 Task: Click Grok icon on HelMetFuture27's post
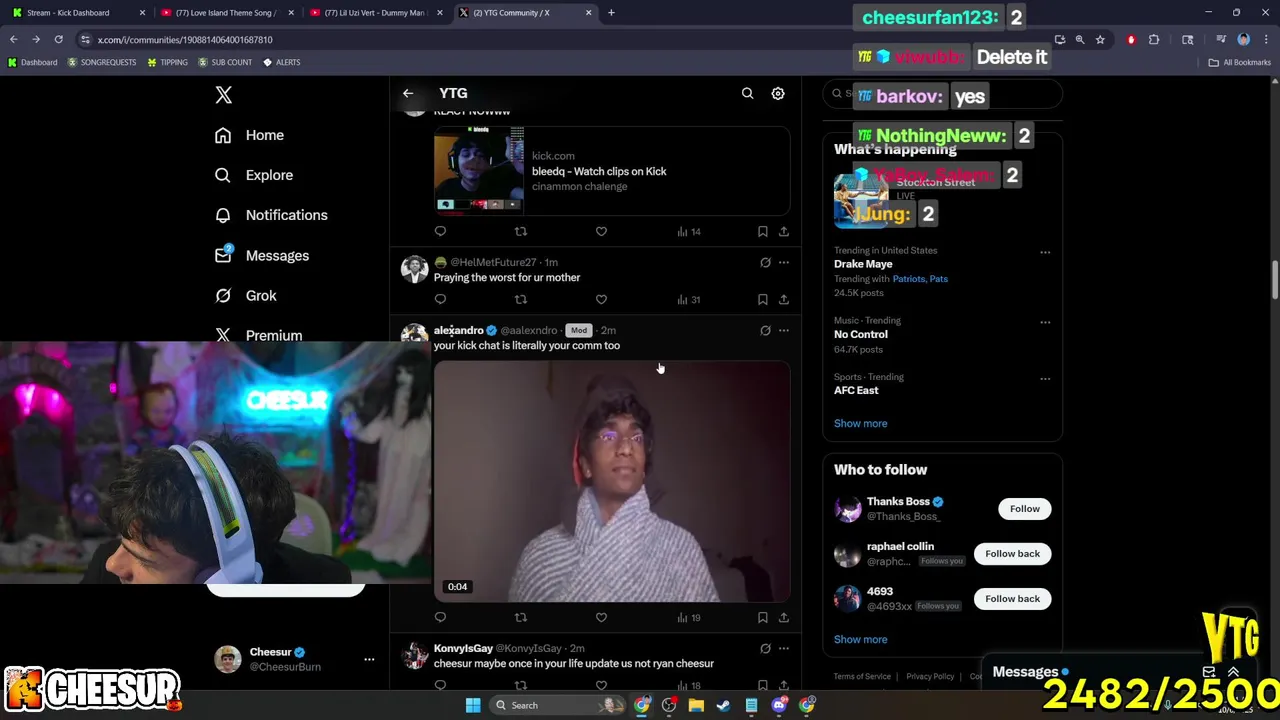pos(765,263)
